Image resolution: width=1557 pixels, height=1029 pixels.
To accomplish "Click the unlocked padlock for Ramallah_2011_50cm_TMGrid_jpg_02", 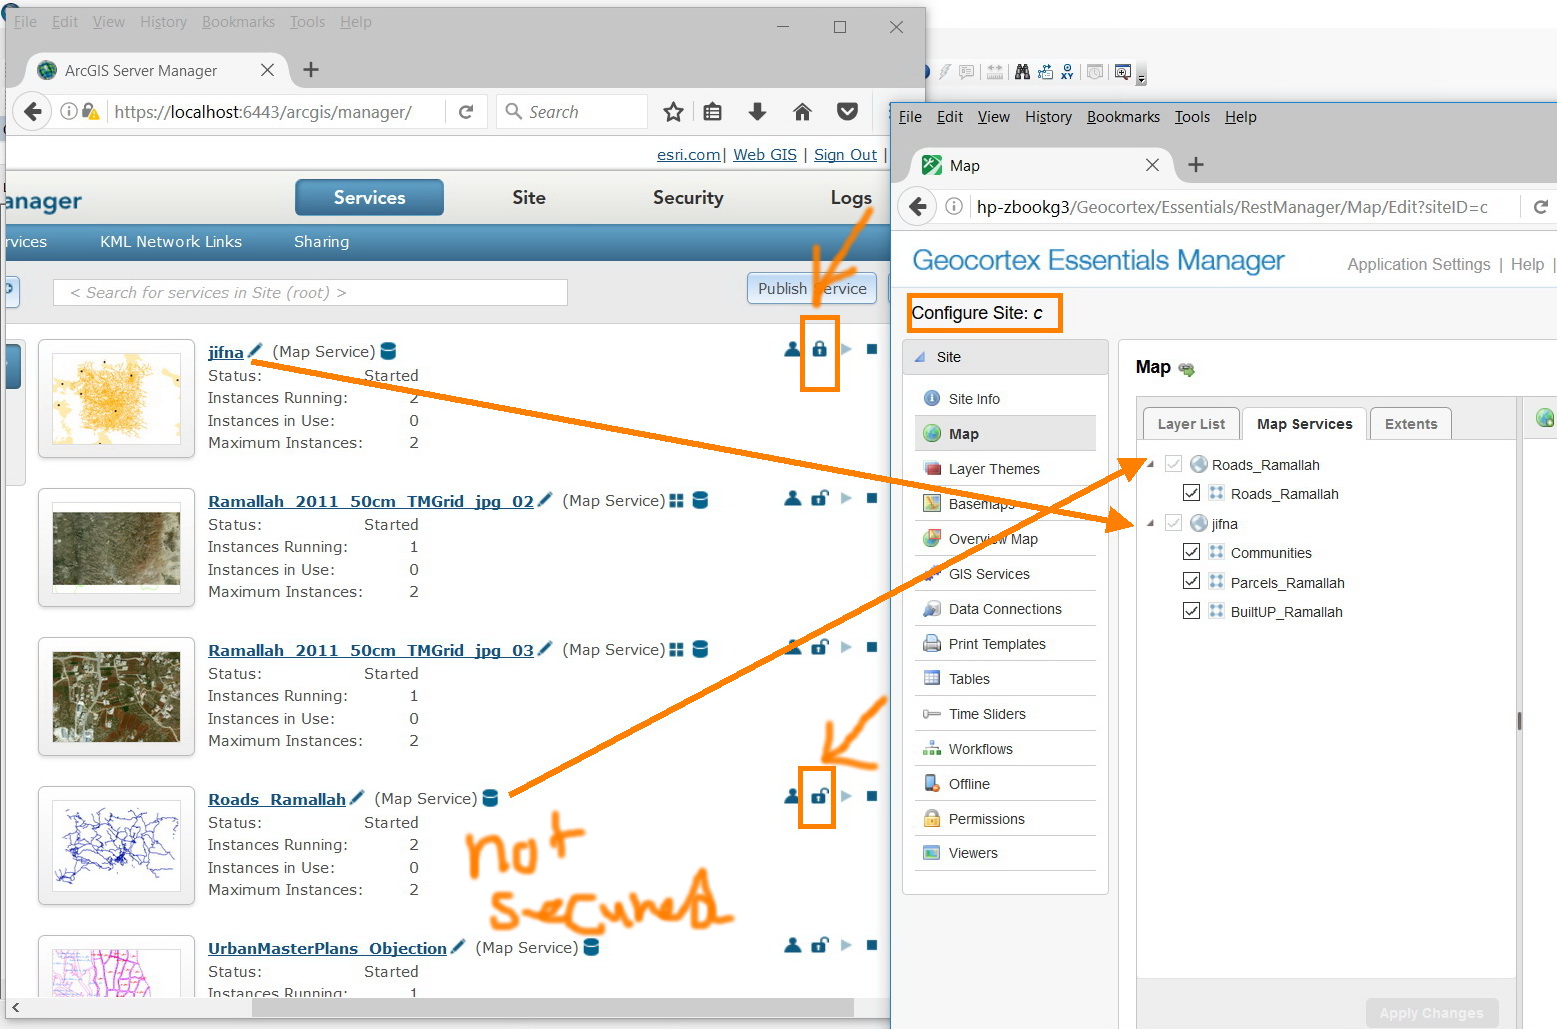I will coord(819,498).
